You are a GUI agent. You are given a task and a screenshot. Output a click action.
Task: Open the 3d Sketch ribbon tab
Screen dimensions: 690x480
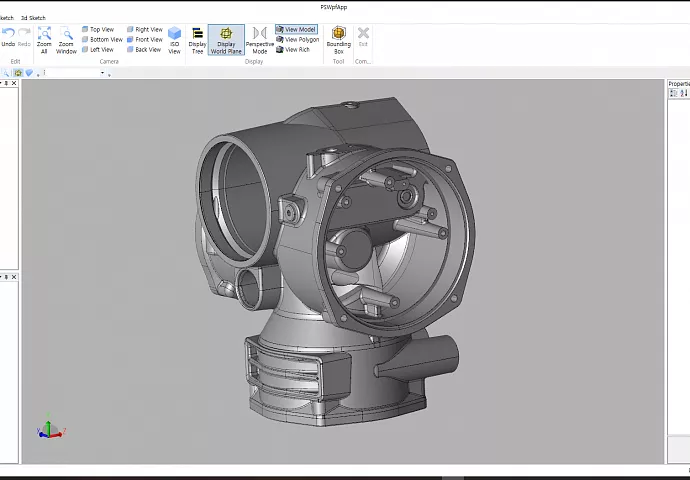click(x=33, y=18)
